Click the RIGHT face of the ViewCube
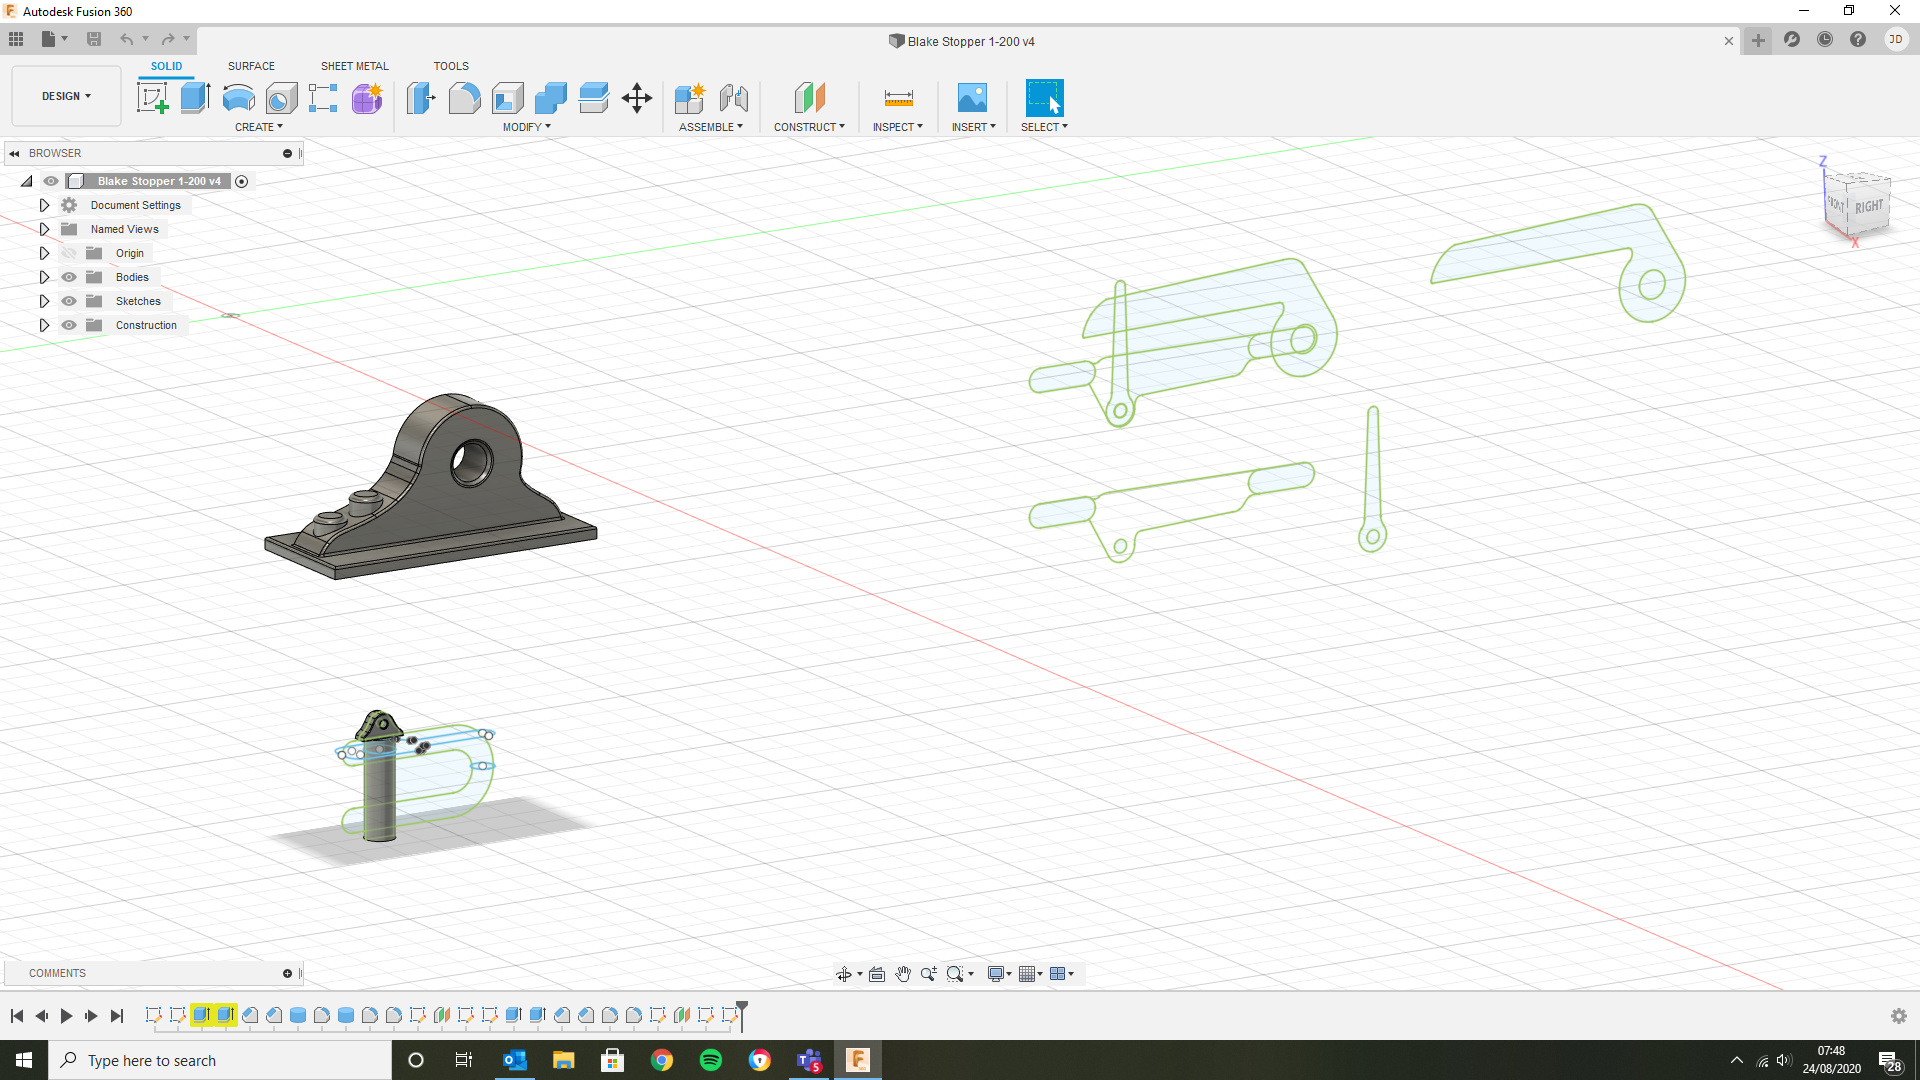Viewport: 1920px width, 1080px height. 1868,207
